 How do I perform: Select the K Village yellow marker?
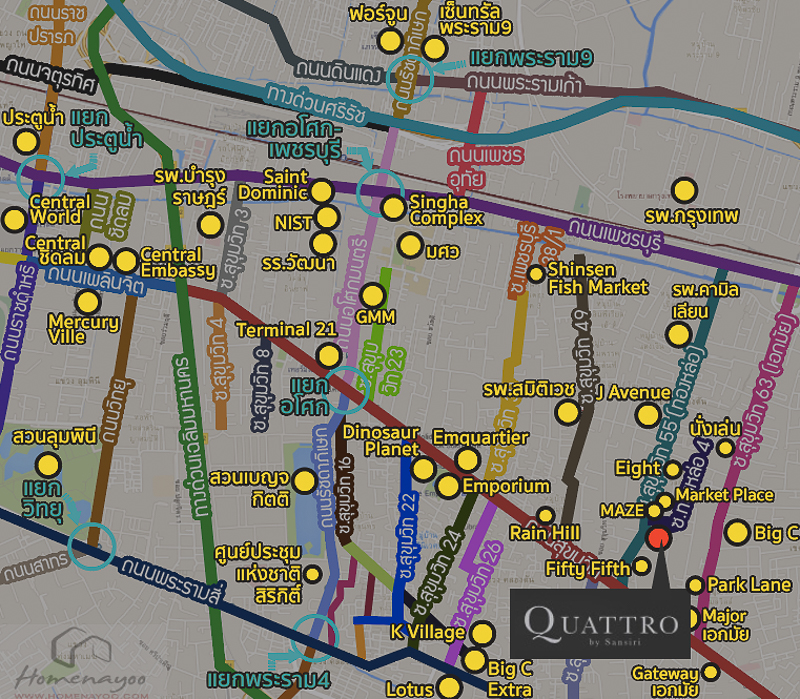(482, 634)
